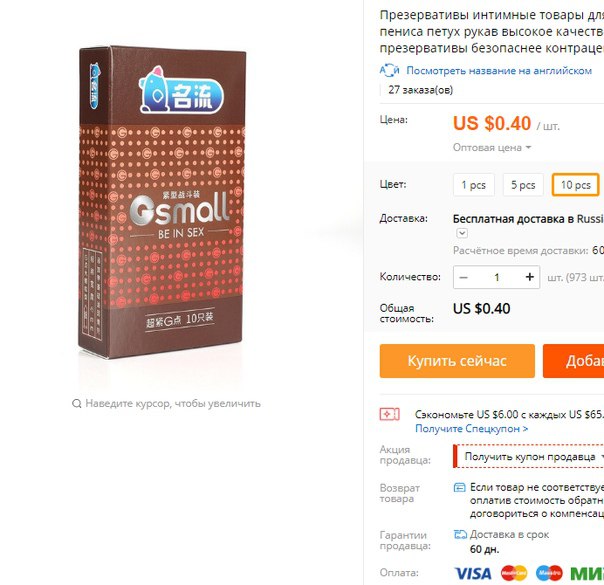
Task: Select the 10 pcs option
Action: click(x=575, y=185)
